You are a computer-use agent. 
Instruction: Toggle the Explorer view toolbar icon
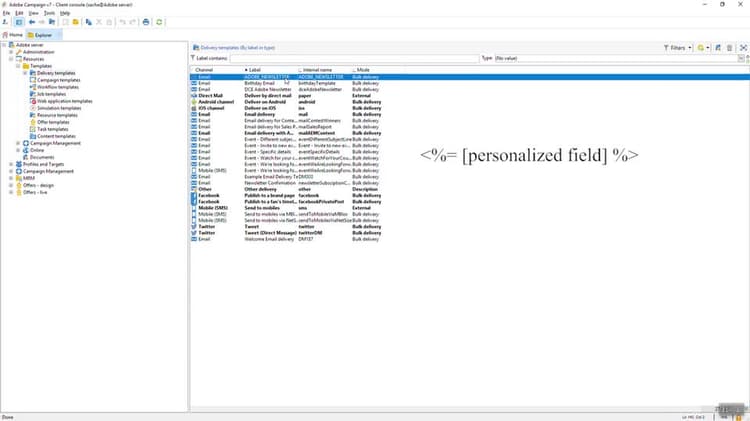click(x=19, y=22)
